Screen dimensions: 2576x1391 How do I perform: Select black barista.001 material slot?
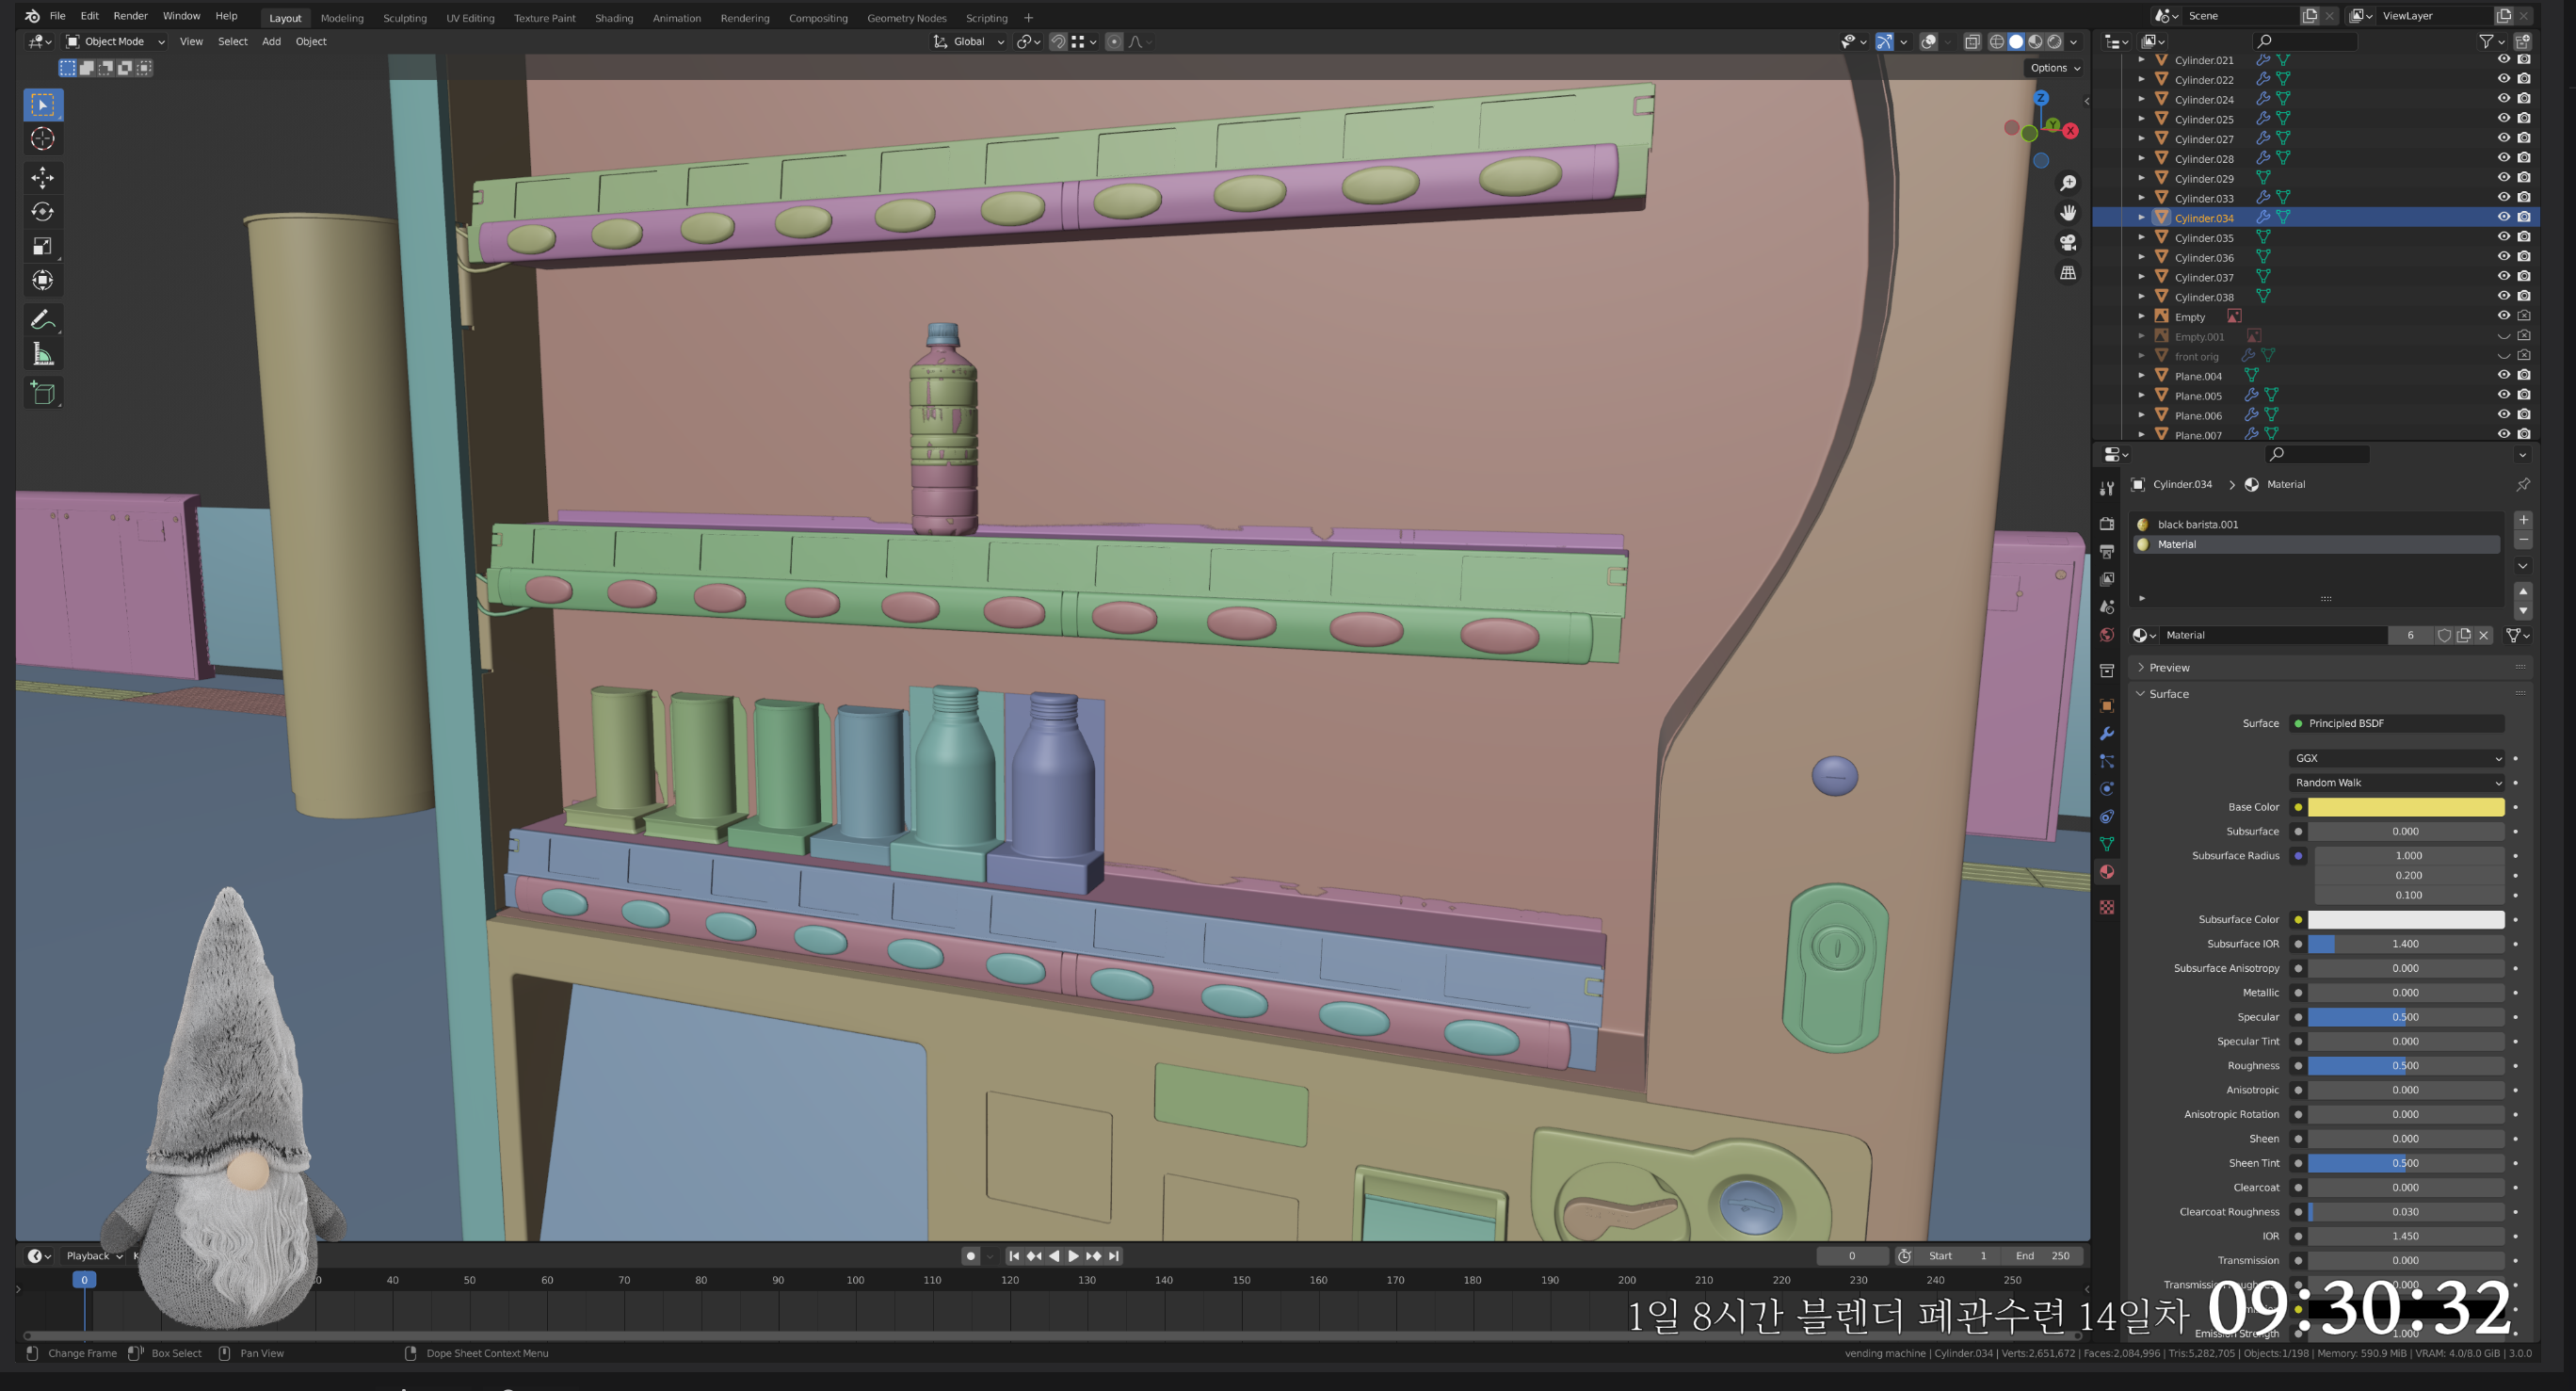2197,524
